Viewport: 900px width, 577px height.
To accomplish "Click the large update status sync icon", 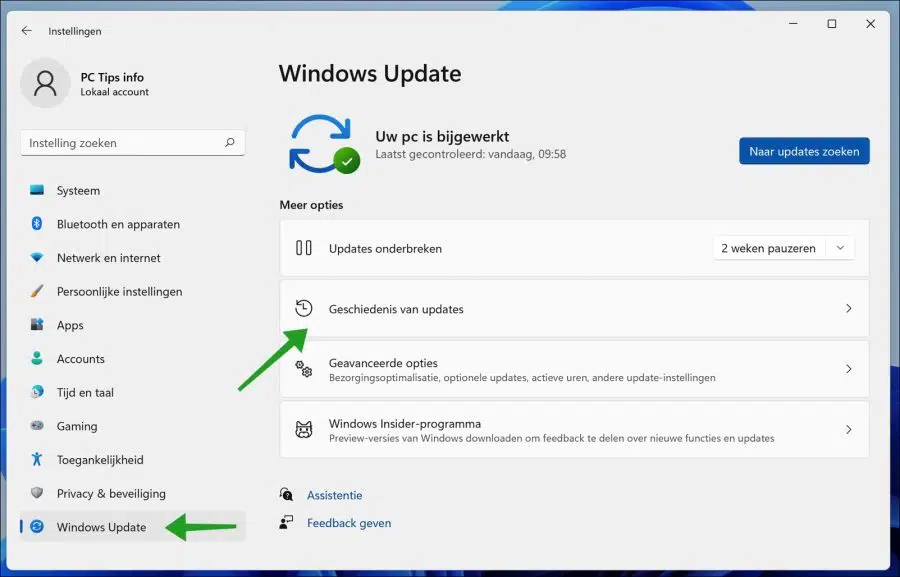I will [x=323, y=144].
